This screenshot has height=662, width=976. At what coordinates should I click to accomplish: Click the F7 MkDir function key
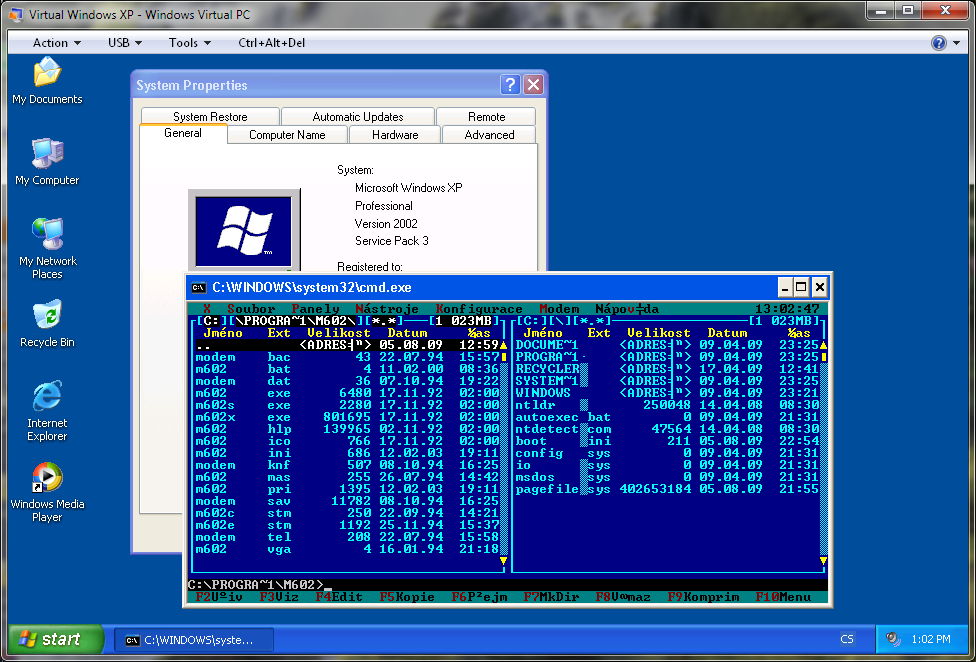pos(551,597)
